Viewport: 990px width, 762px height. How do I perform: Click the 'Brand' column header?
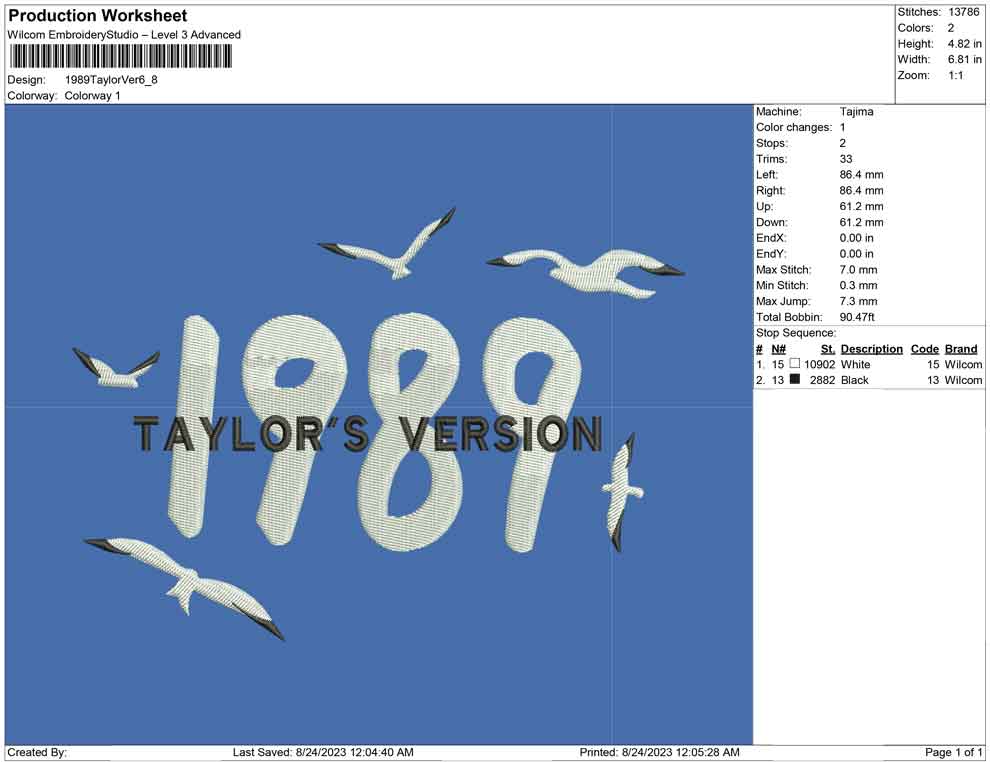pos(961,349)
